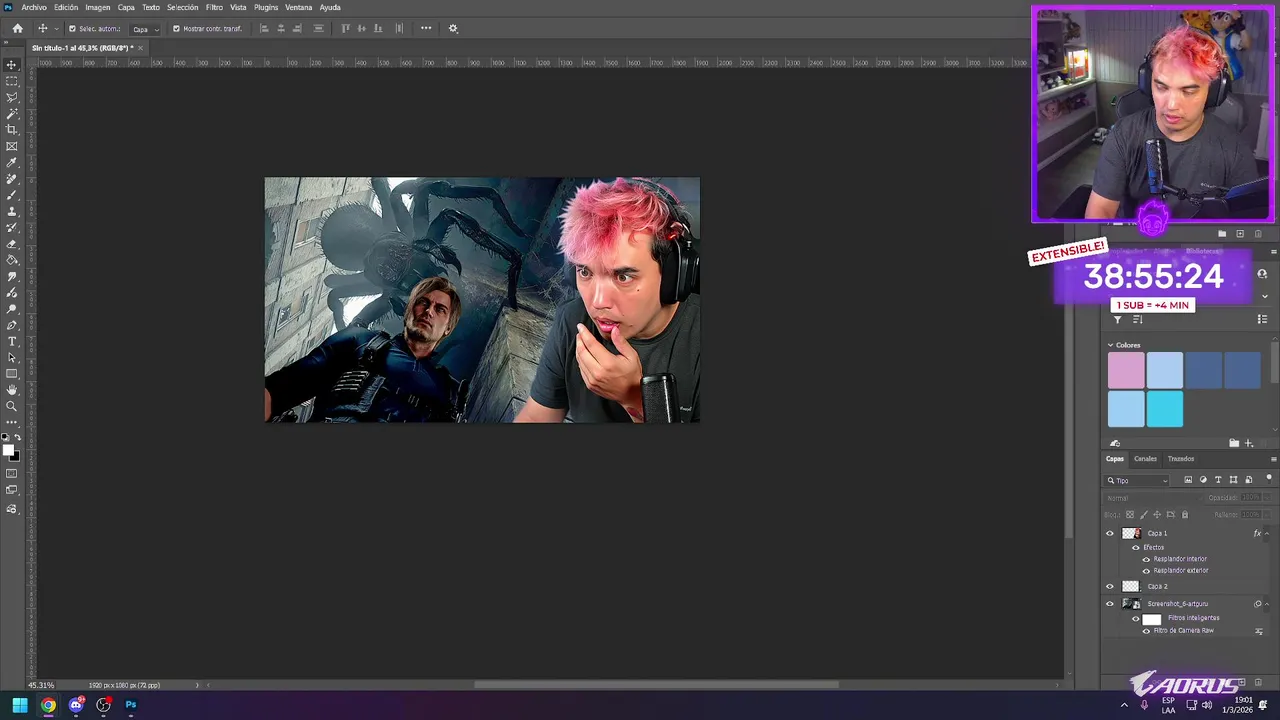Image resolution: width=1280 pixels, height=720 pixels.
Task: Select the History Brush tool
Action: coord(12,227)
